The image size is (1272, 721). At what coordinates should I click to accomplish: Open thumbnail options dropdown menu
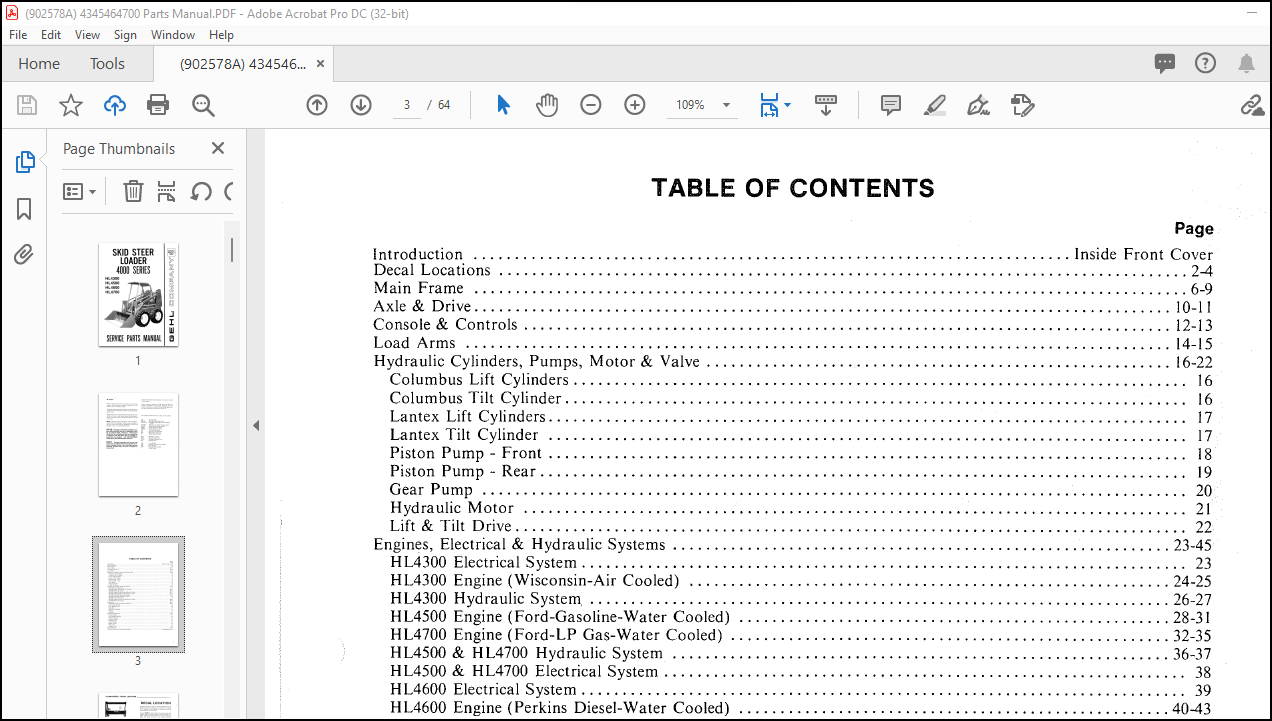pyautogui.click(x=80, y=191)
